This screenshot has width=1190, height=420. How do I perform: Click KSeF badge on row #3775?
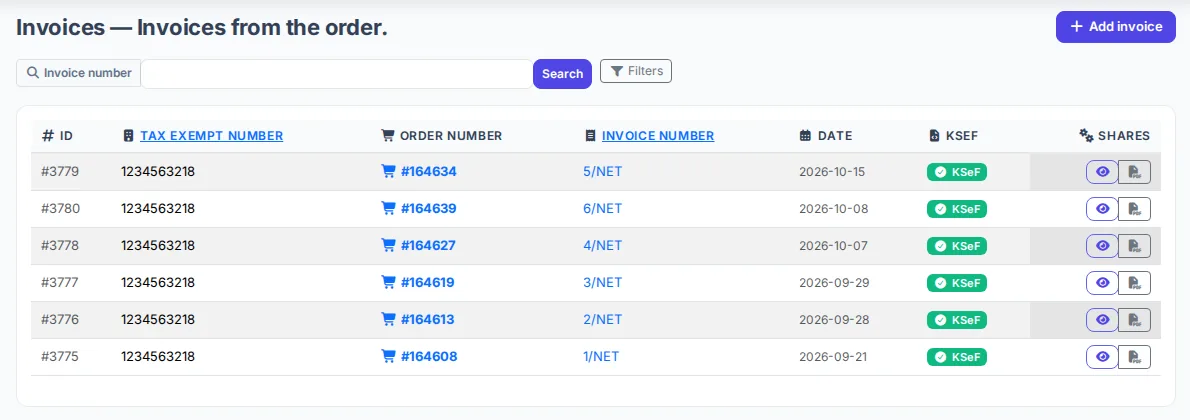[956, 357]
